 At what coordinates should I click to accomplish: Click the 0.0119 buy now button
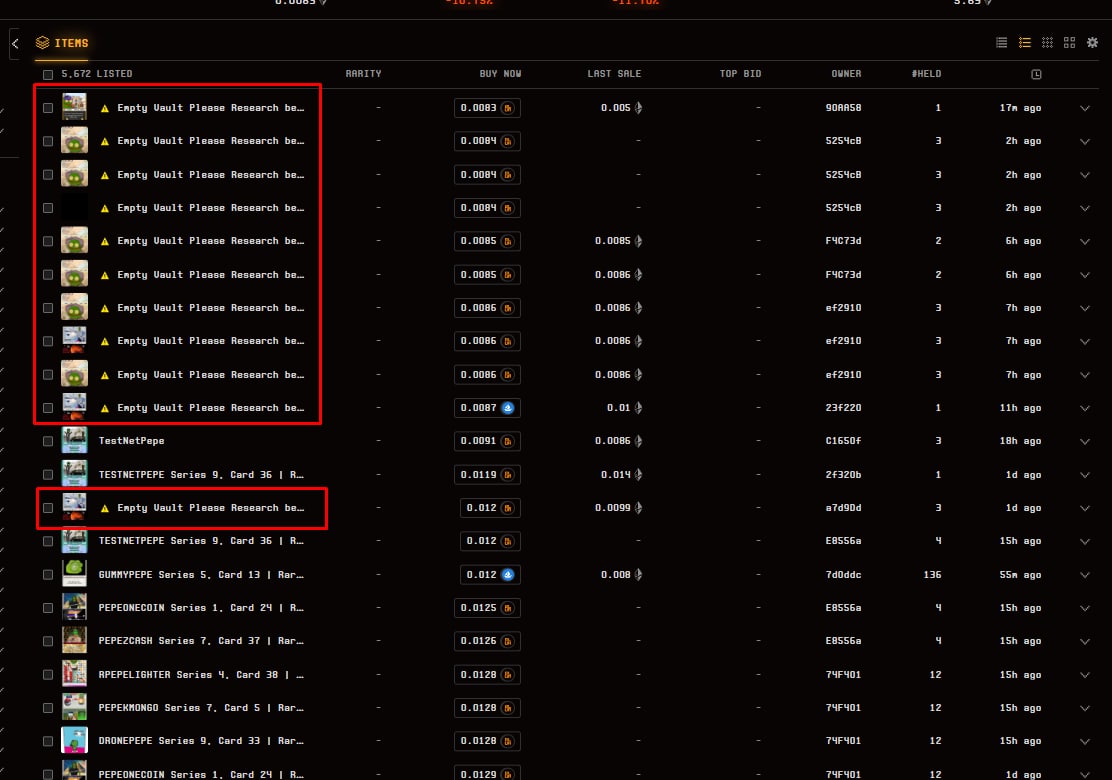pos(487,474)
